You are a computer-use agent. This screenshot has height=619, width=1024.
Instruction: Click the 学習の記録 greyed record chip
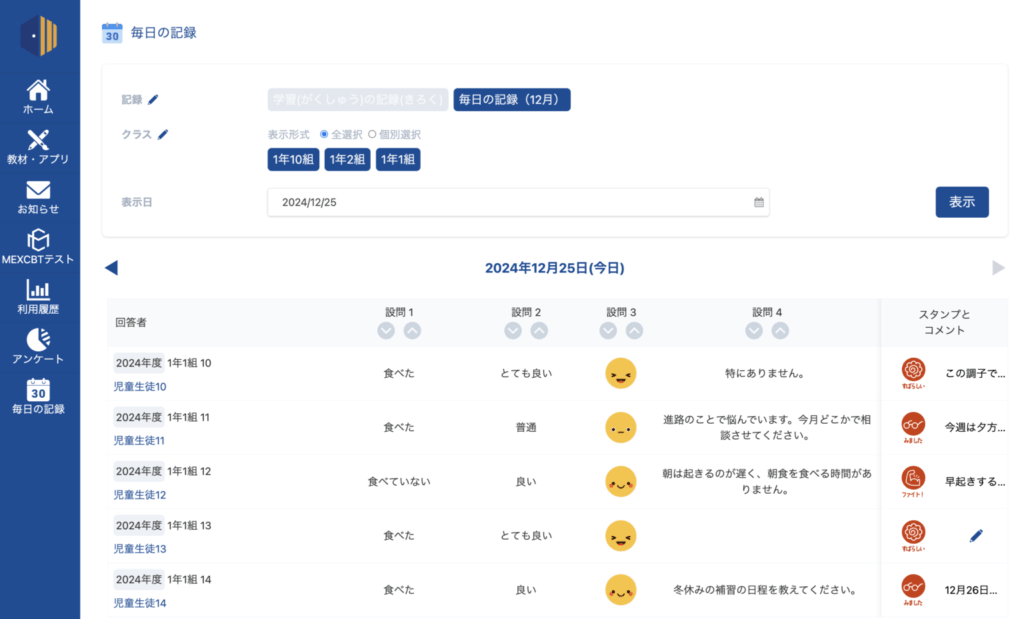point(358,100)
